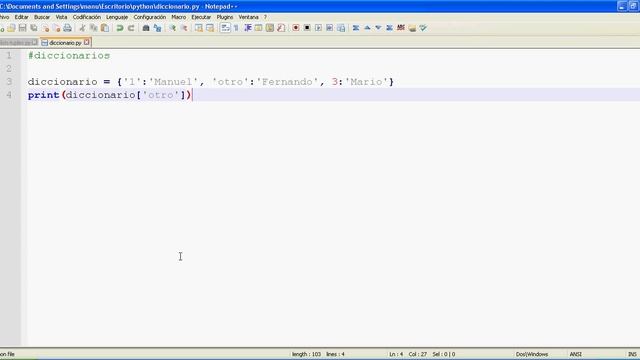Toggle the indent guide icon
The height and width of the screenshot is (360, 640).
coord(247,28)
